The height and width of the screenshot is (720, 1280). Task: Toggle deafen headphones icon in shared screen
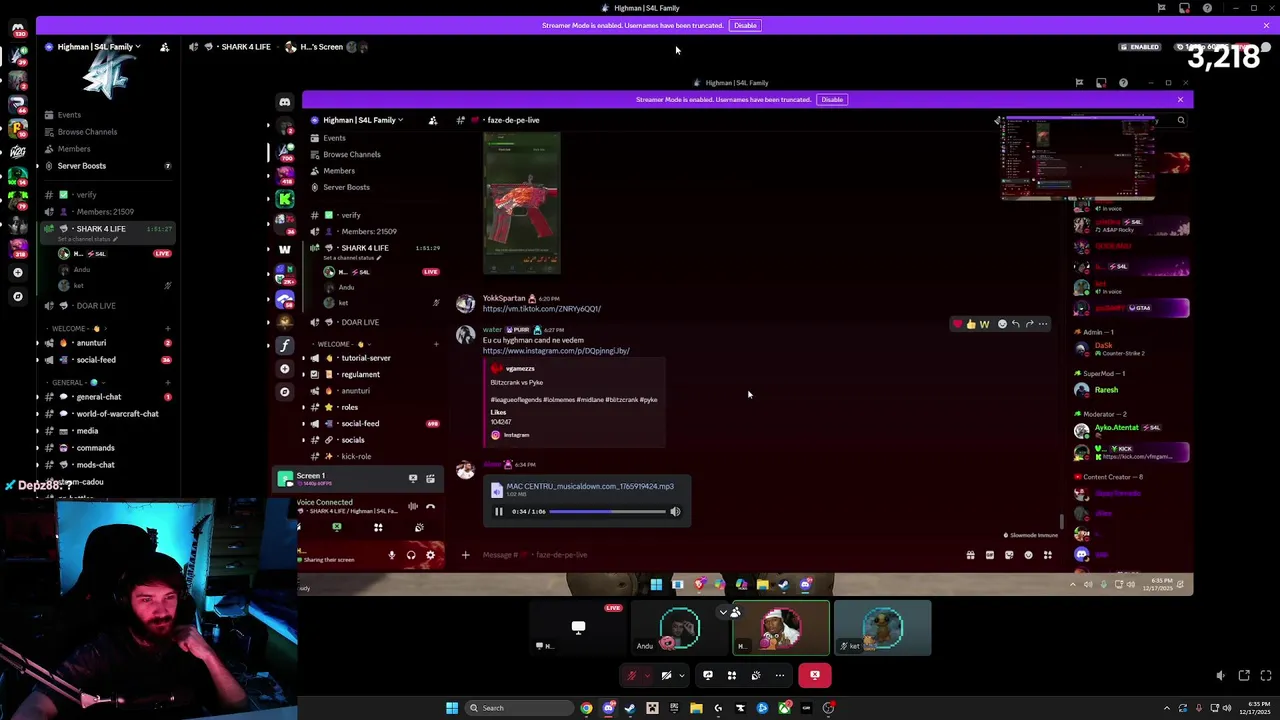(411, 555)
